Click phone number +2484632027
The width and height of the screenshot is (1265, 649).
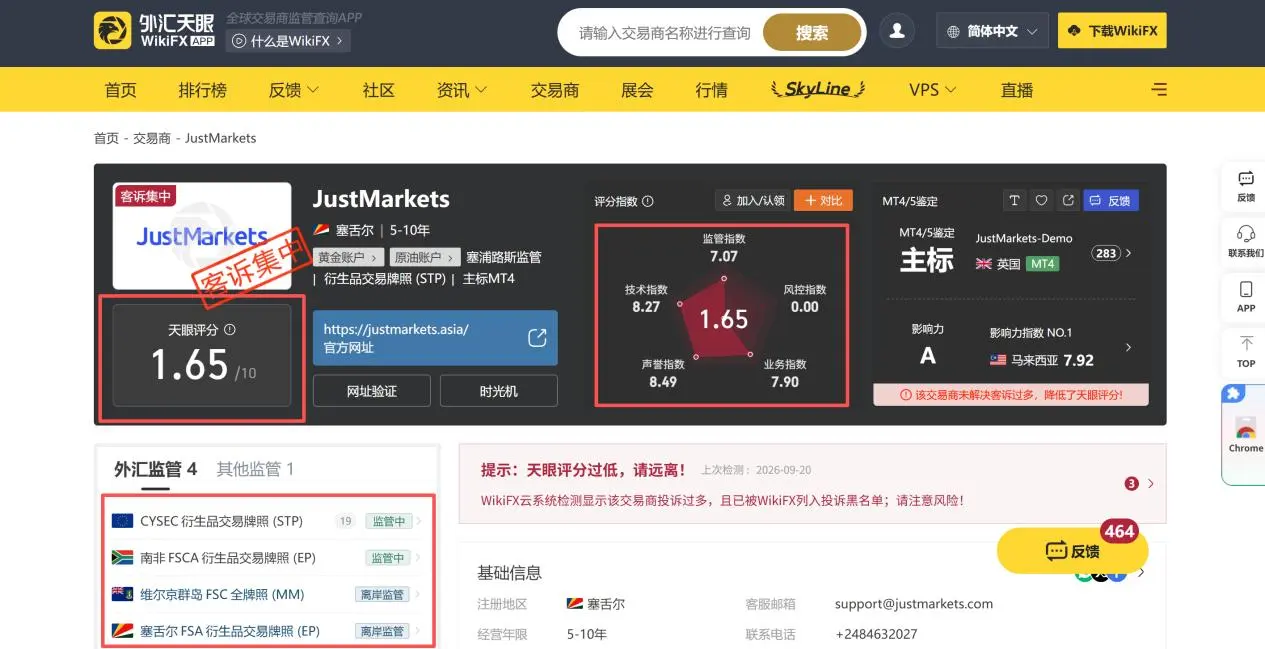coord(876,634)
